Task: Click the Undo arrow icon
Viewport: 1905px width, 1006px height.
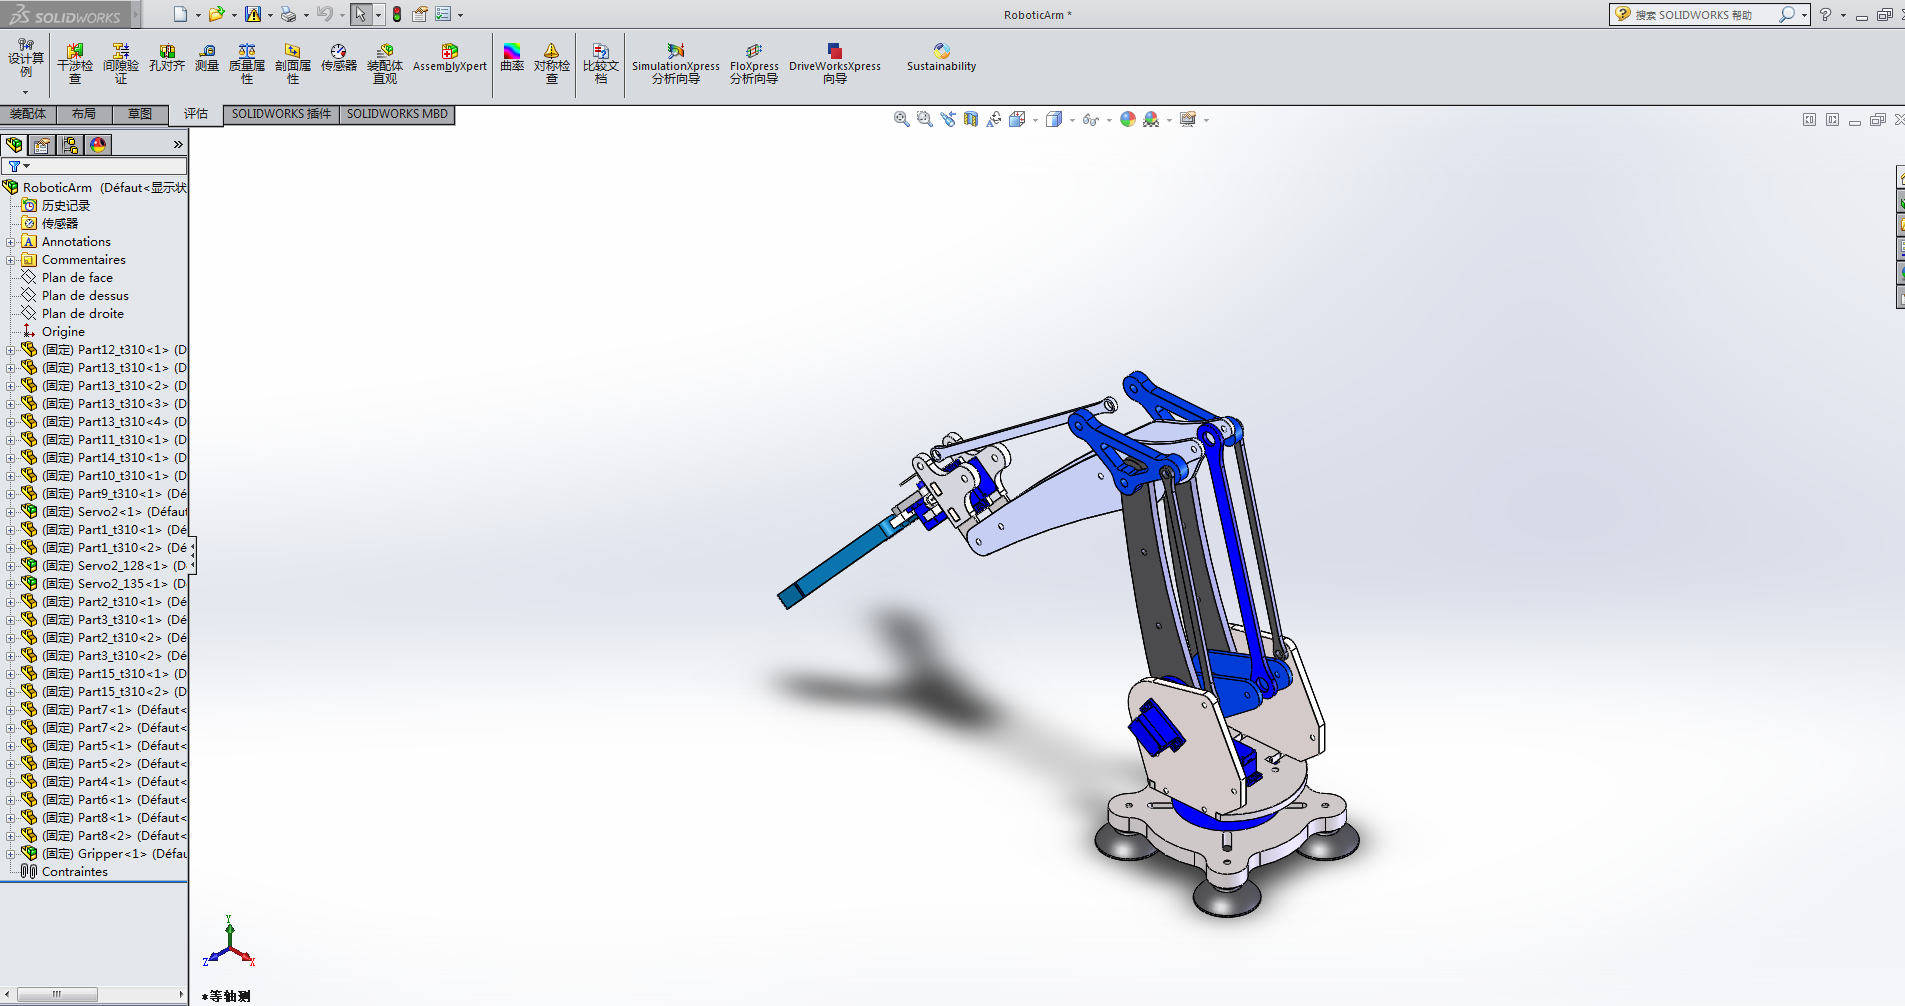Action: pyautogui.click(x=325, y=14)
